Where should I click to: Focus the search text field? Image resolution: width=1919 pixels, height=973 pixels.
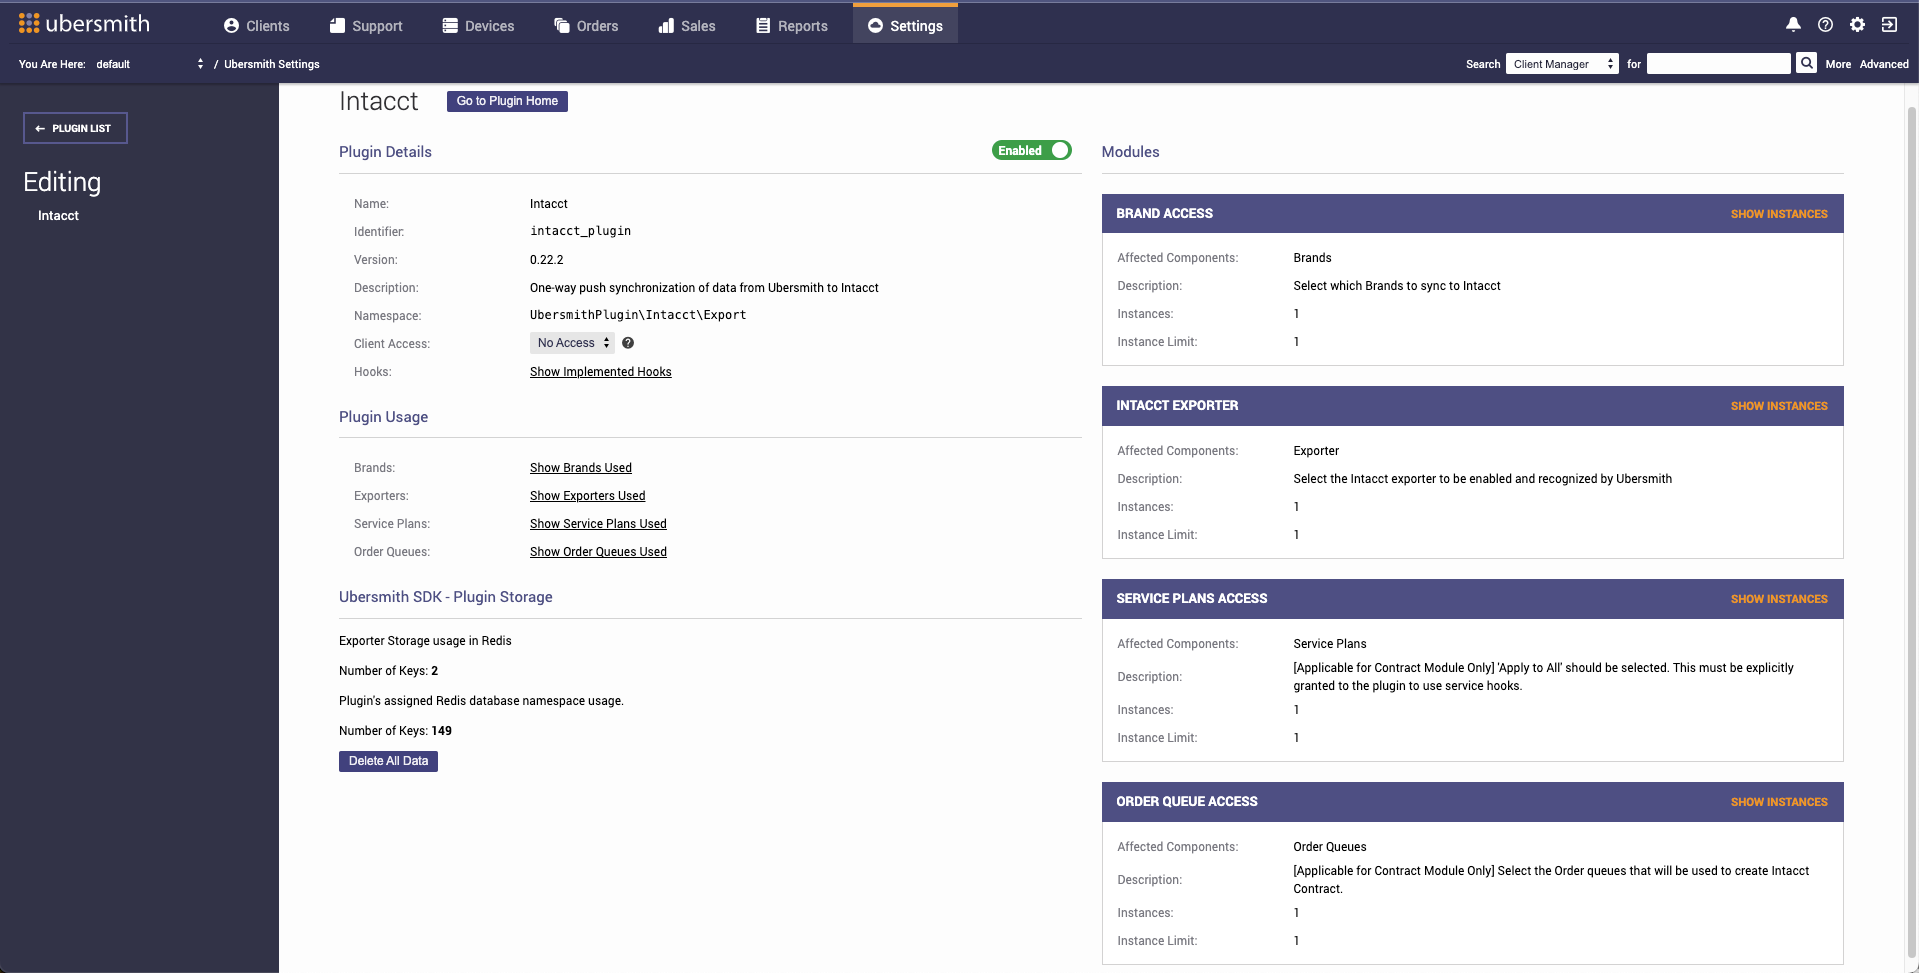pyautogui.click(x=1718, y=64)
